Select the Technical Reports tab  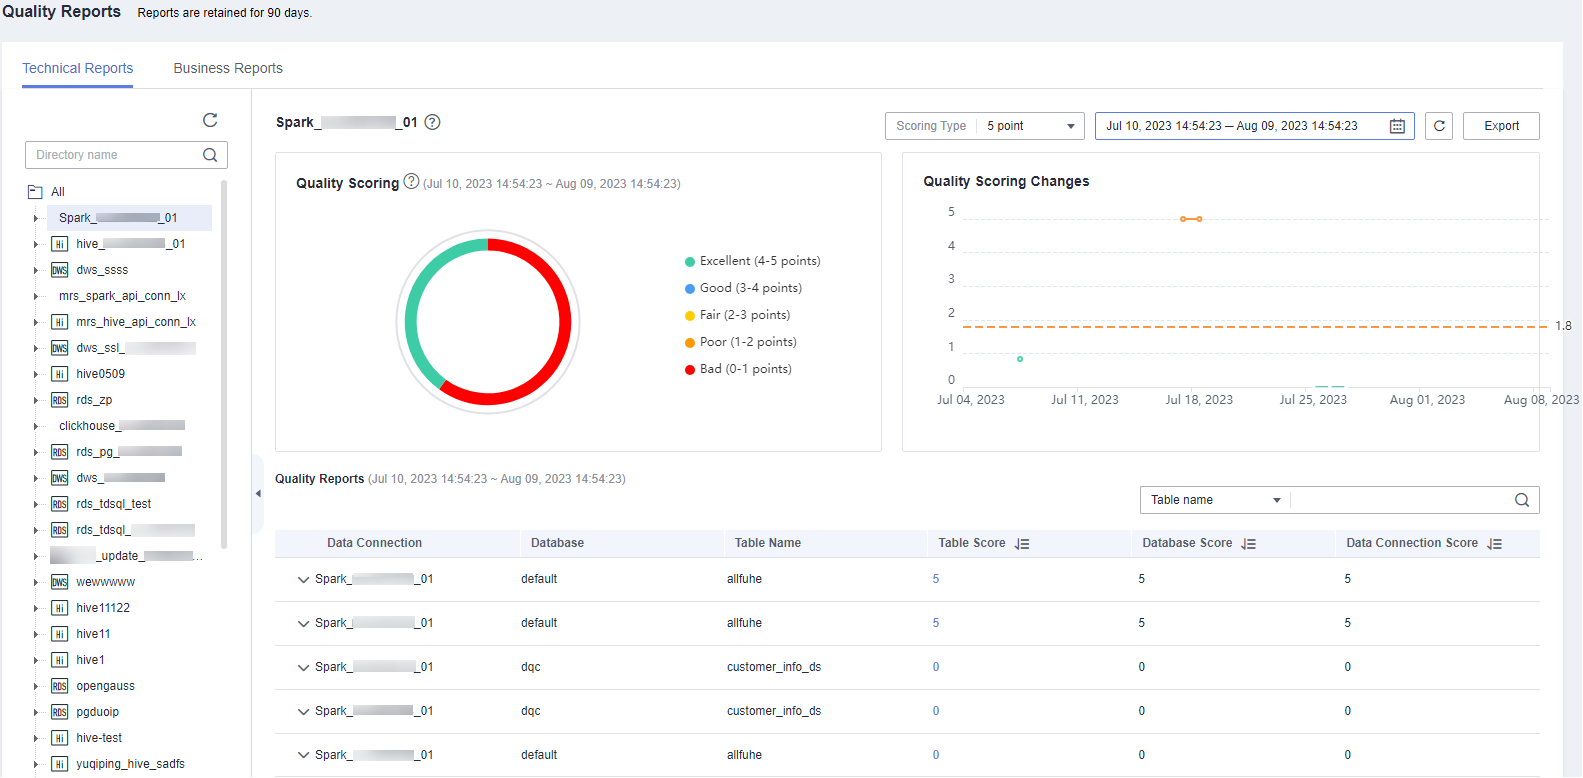tap(78, 68)
